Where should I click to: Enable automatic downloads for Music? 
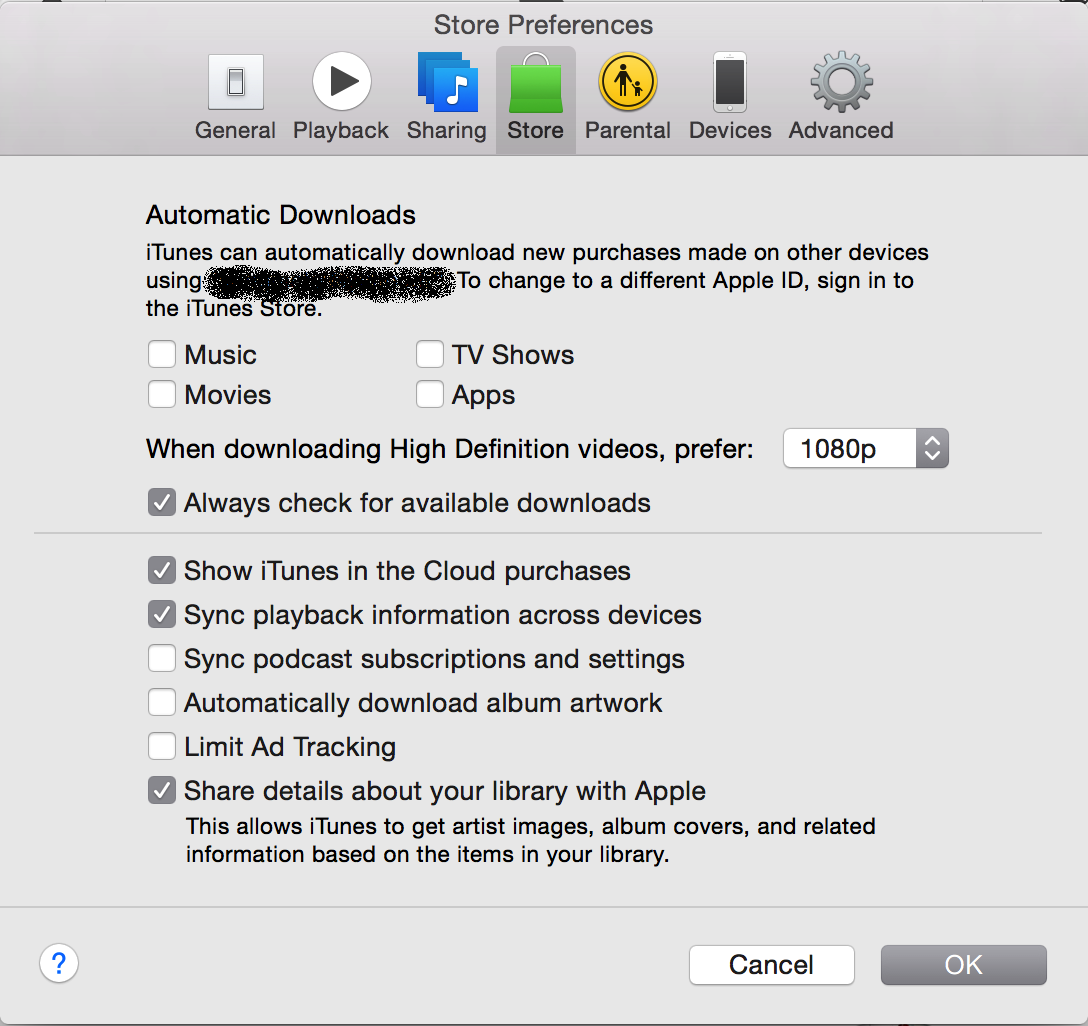click(162, 354)
